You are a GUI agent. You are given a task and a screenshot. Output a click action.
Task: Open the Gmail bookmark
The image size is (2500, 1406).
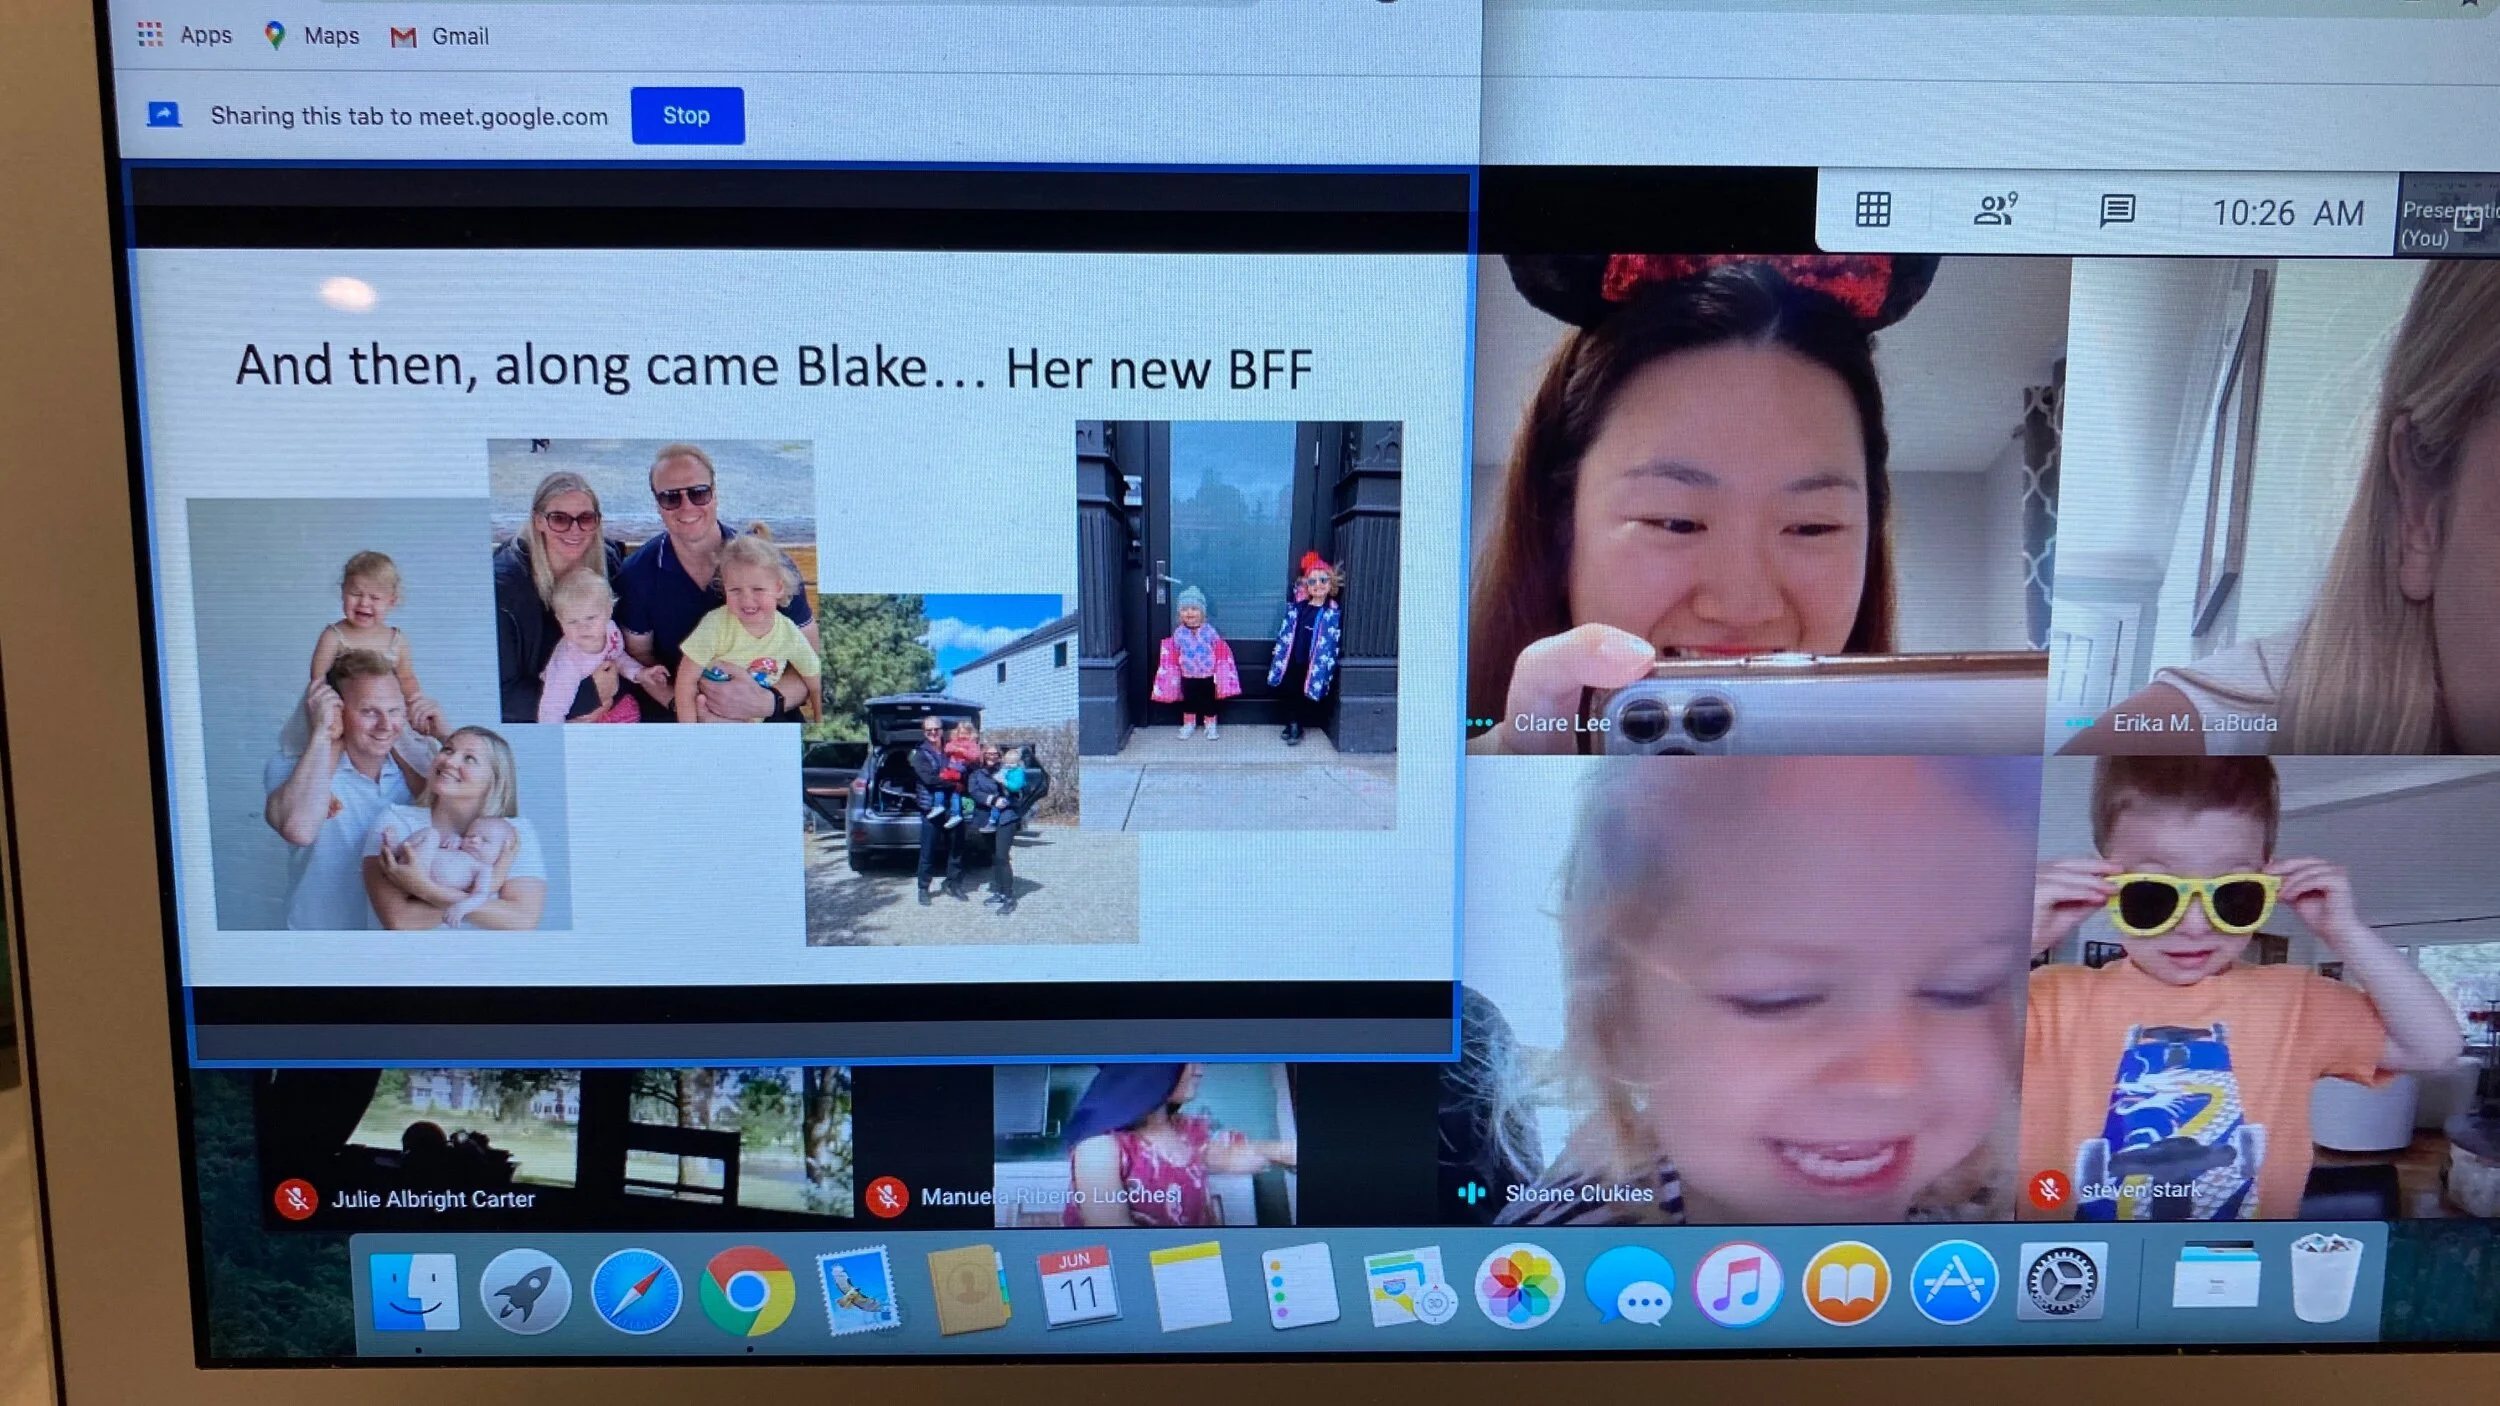pos(440,37)
